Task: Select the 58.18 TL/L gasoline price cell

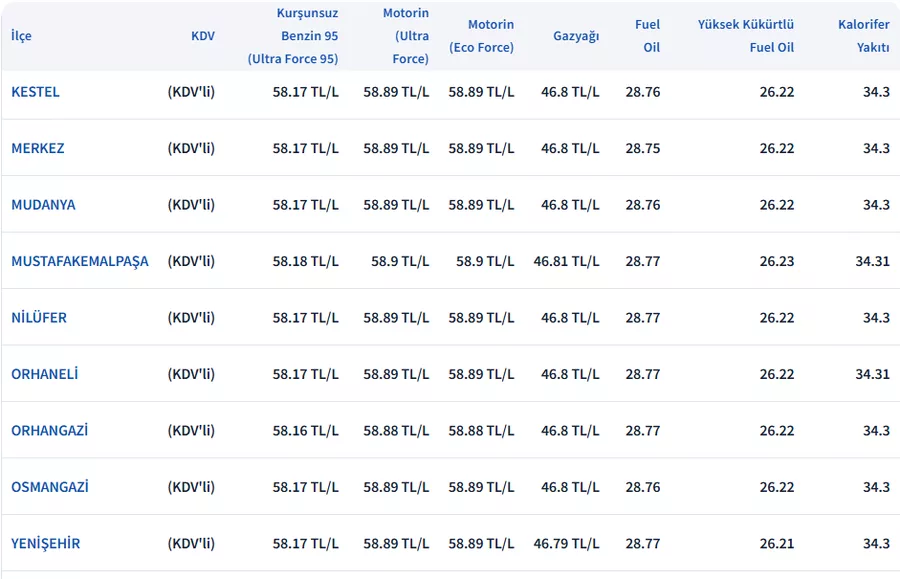Action: [x=305, y=261]
